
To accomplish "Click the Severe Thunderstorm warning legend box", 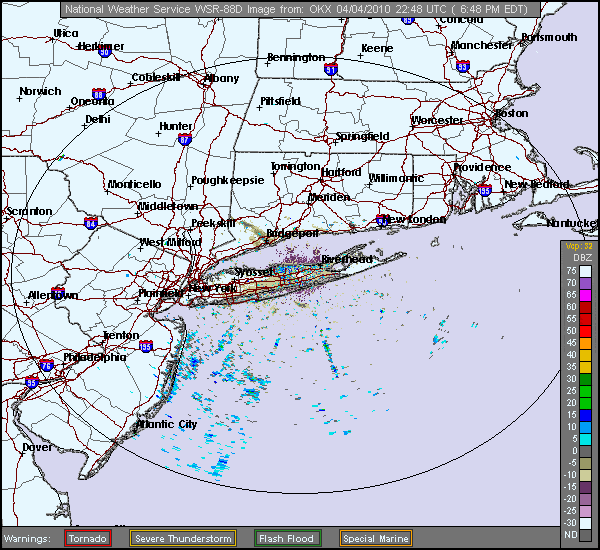I will pyautogui.click(x=183, y=538).
